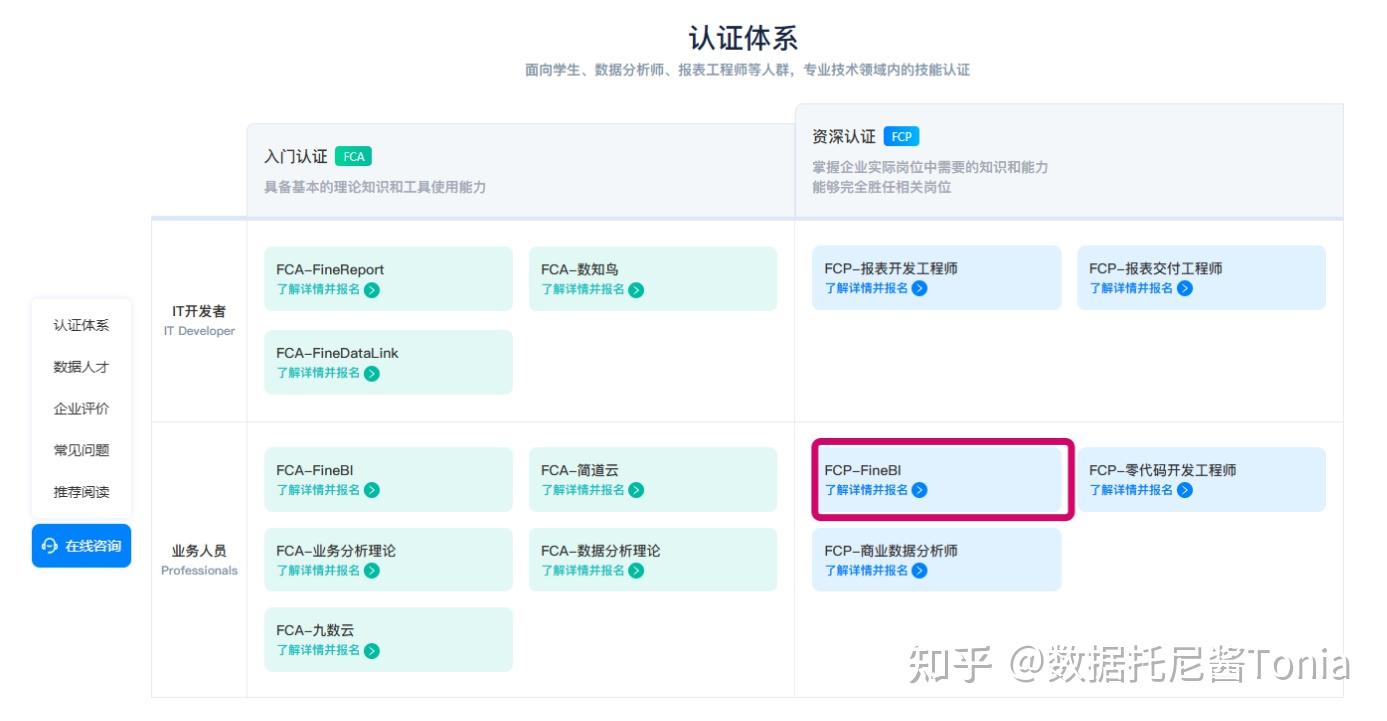
Task: Click the 在线咨询 button
Action: (81, 546)
